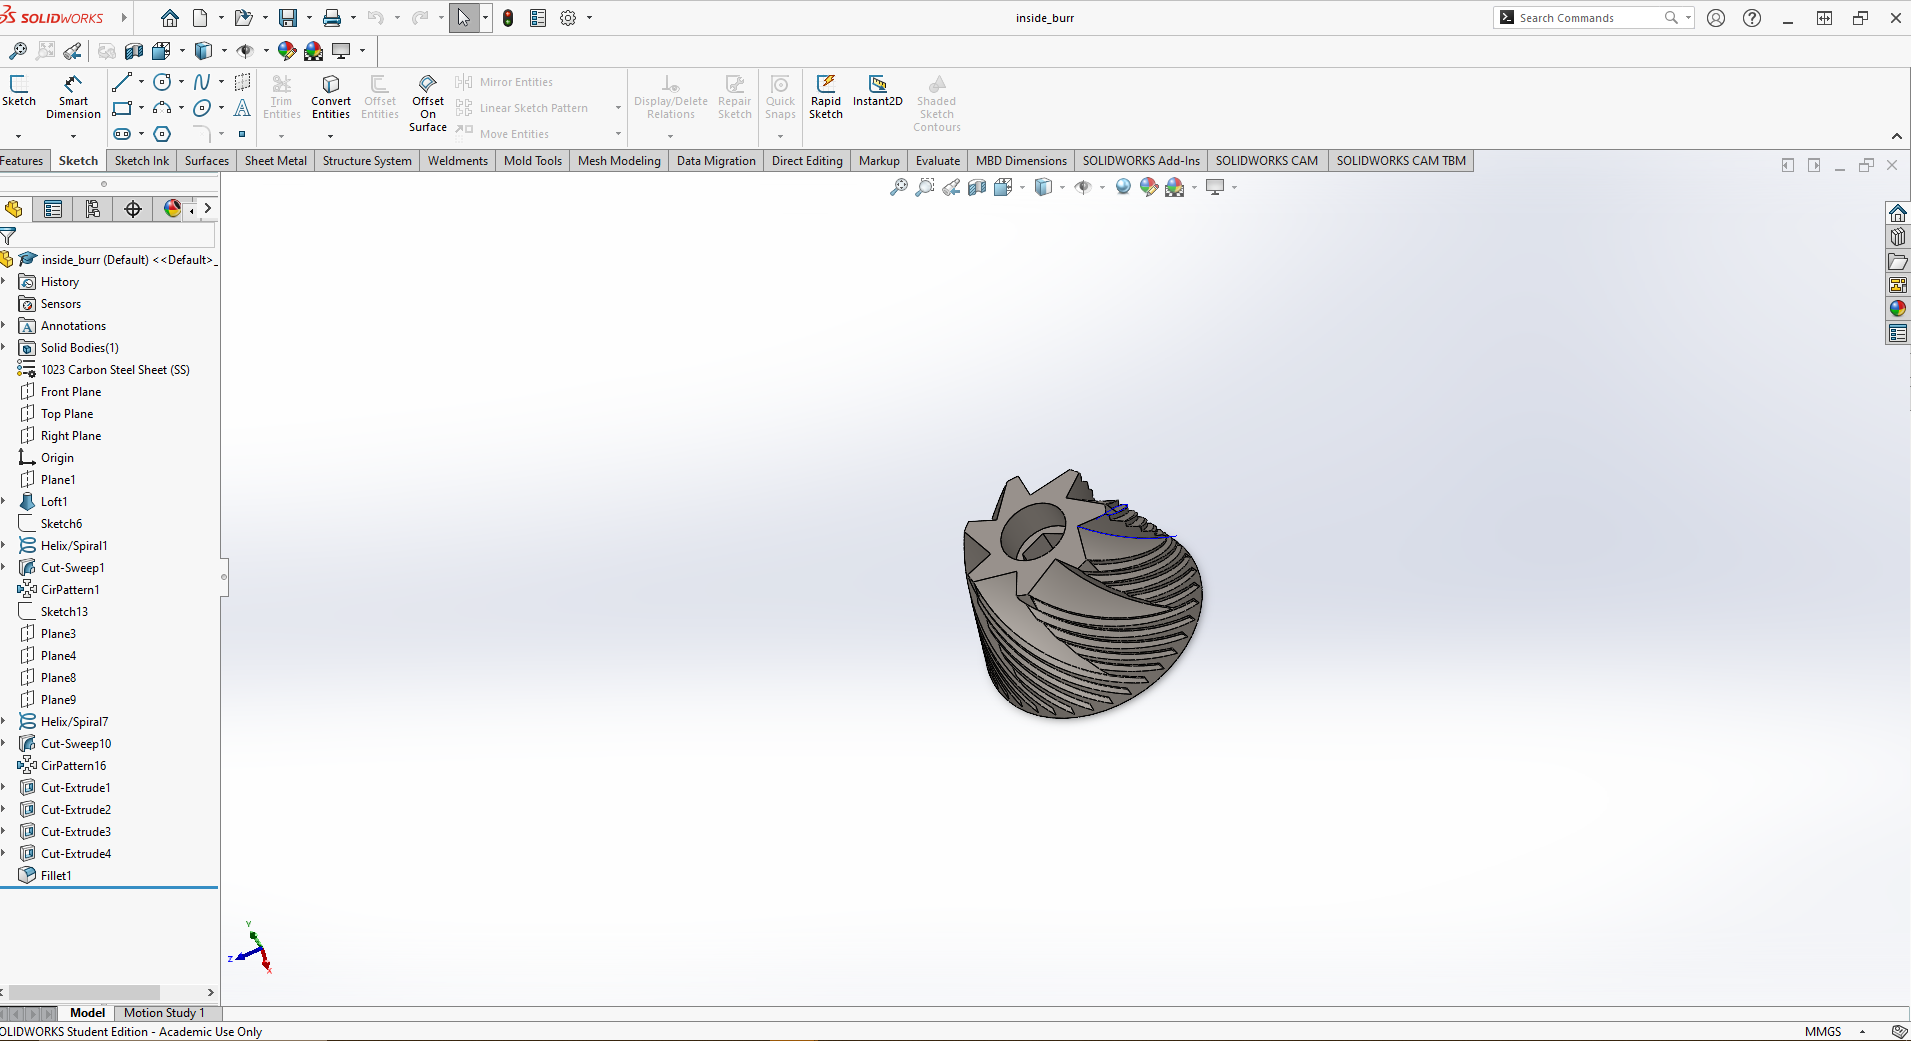Create a new document with New icon

point(200,18)
